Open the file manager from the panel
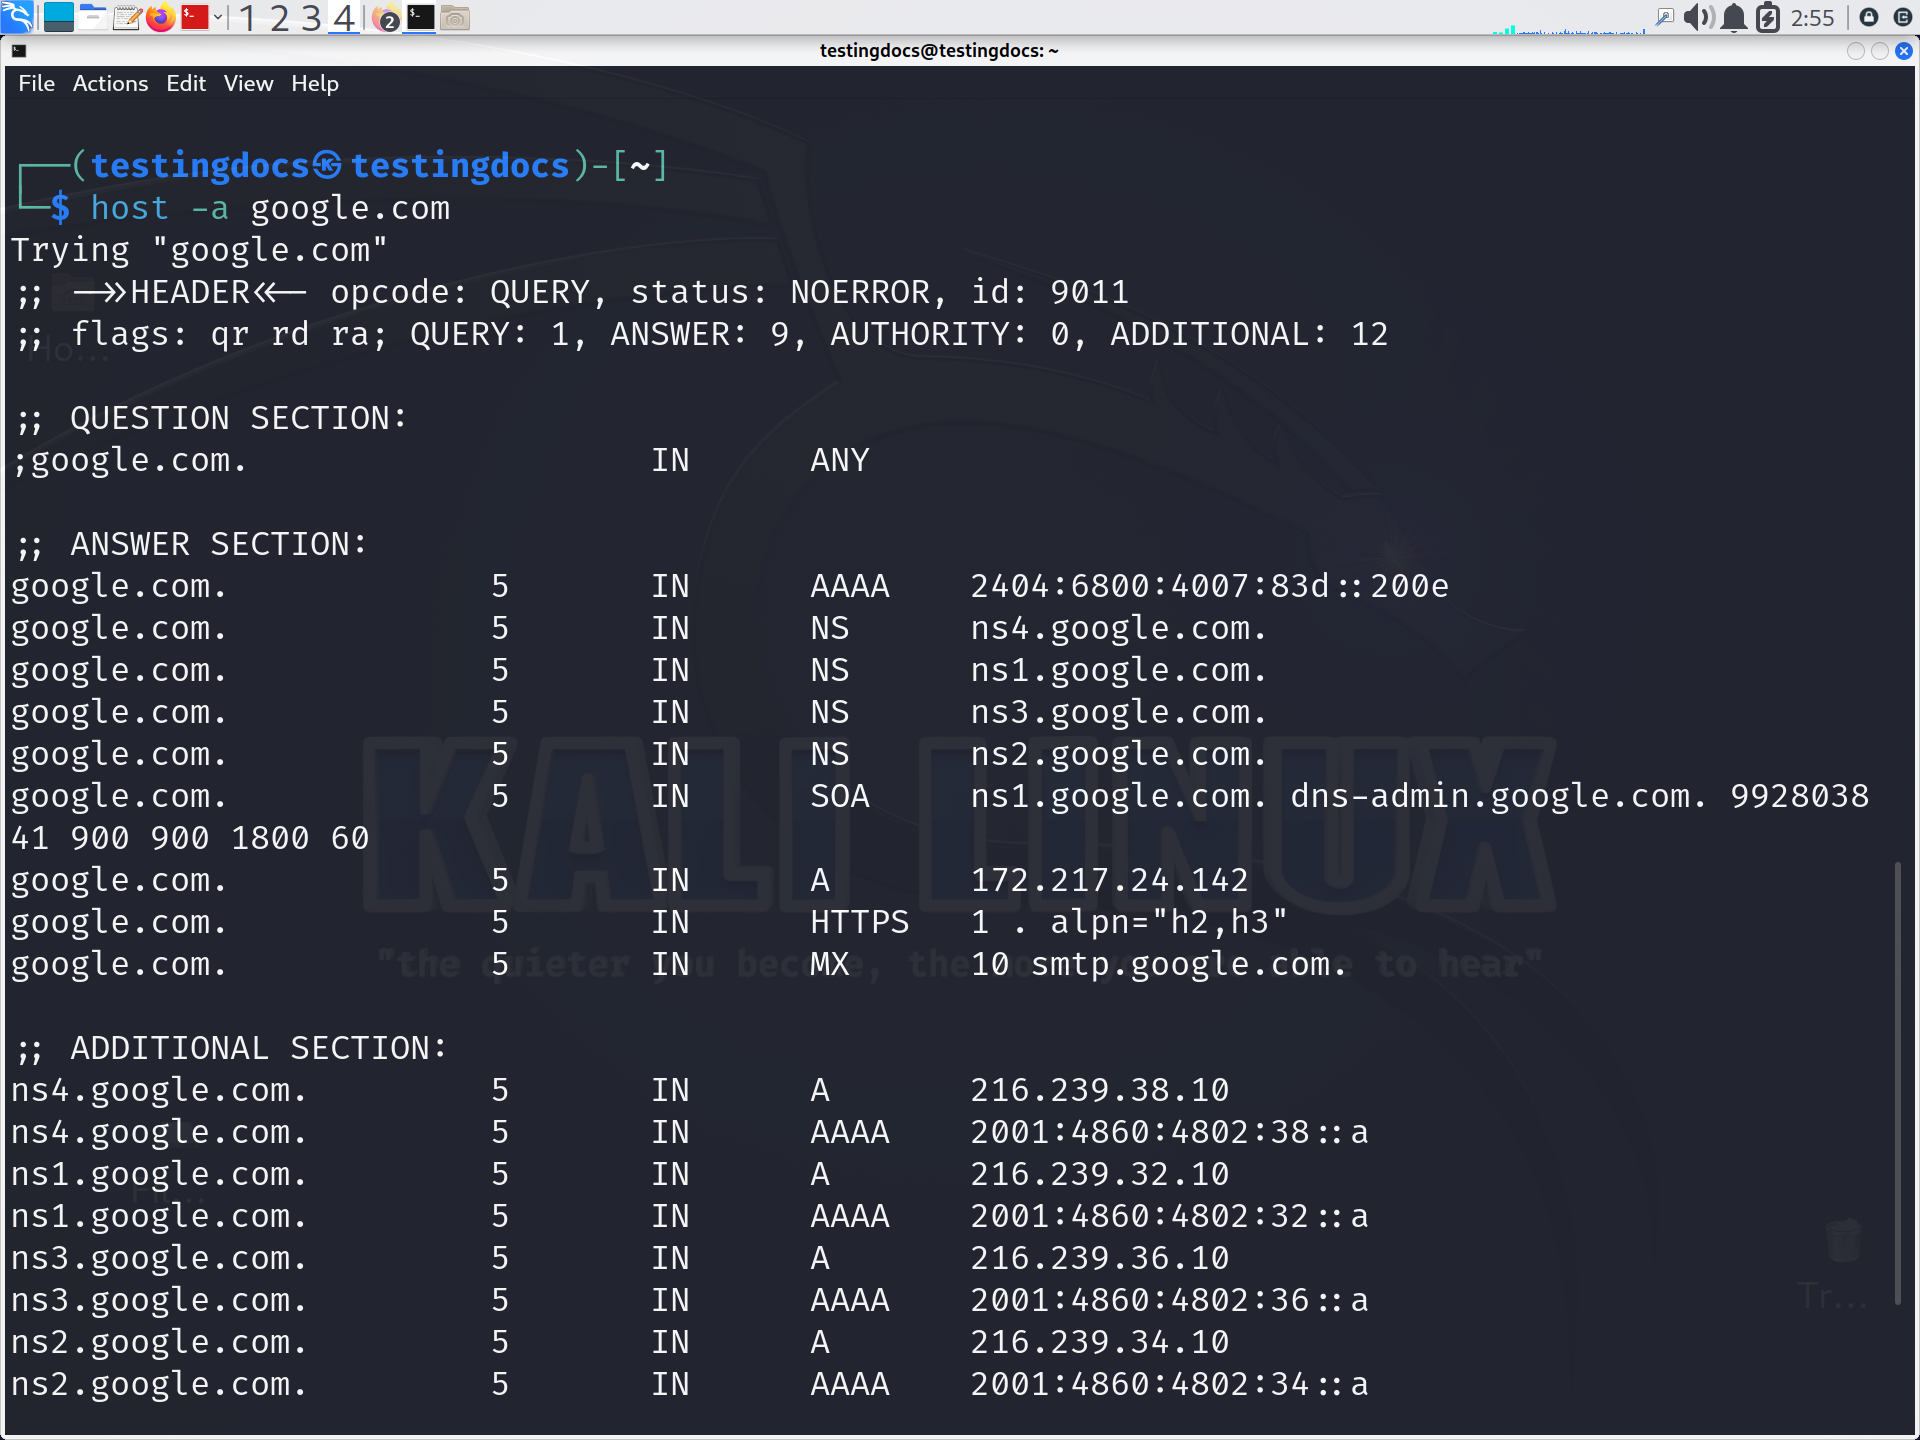The width and height of the screenshot is (1920, 1440). [92, 17]
